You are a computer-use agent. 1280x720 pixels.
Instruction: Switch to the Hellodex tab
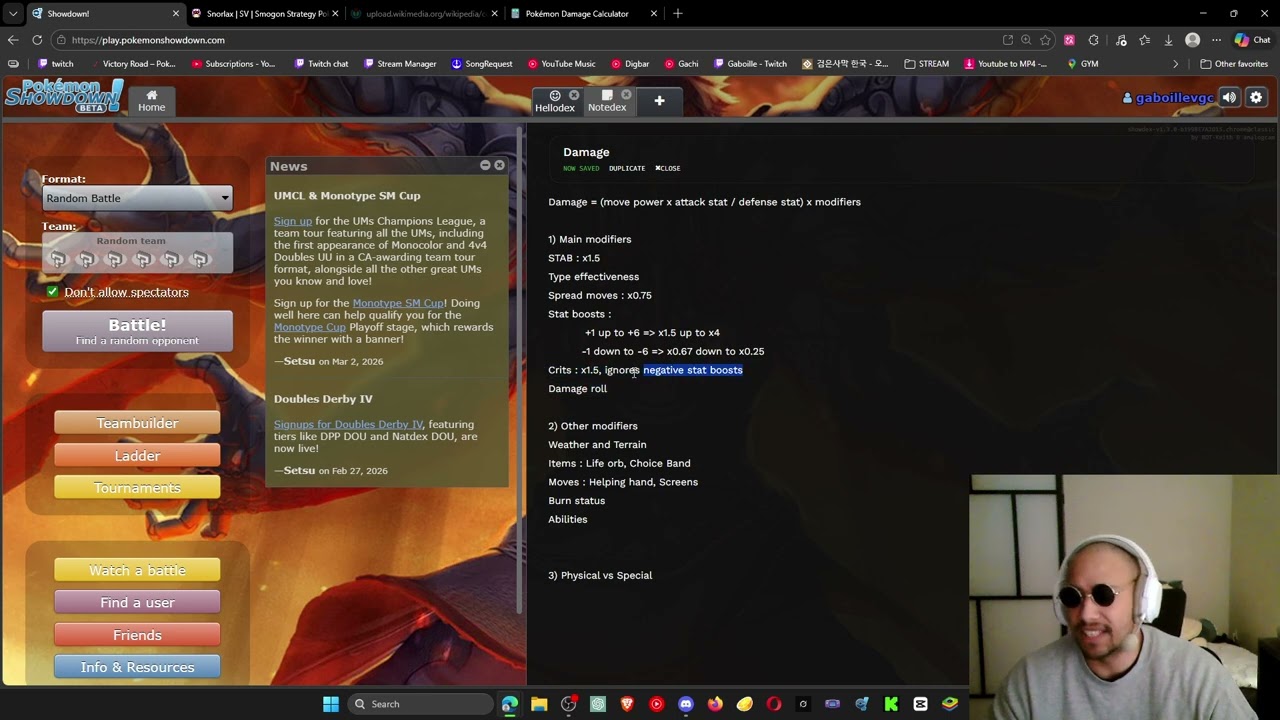click(555, 101)
